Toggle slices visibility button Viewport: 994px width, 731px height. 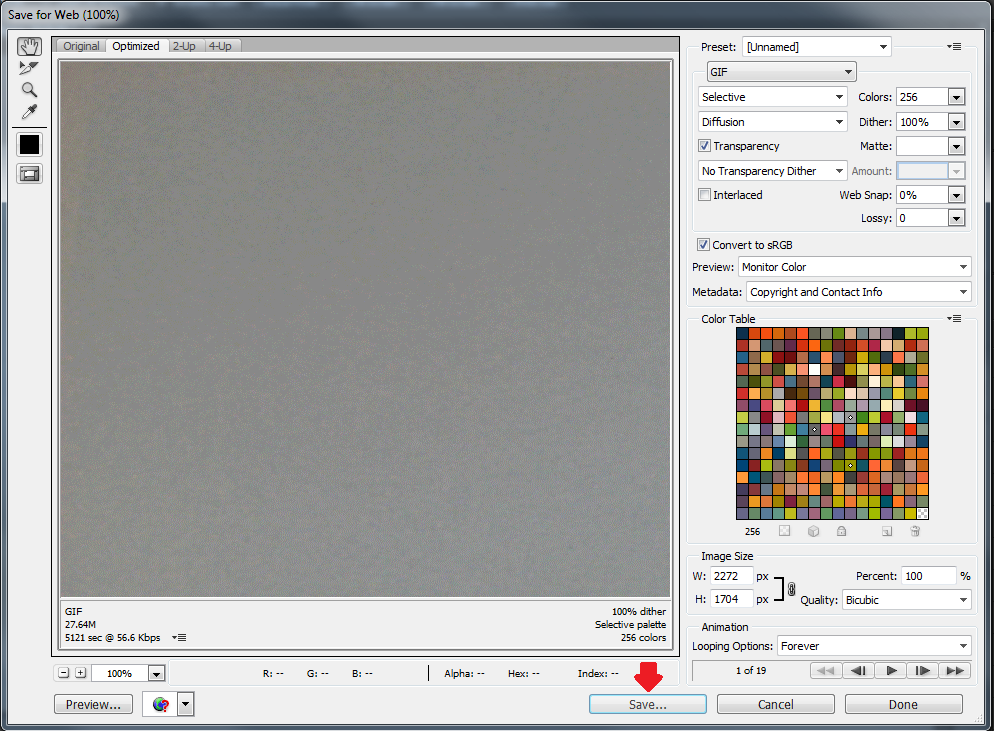tap(29, 174)
